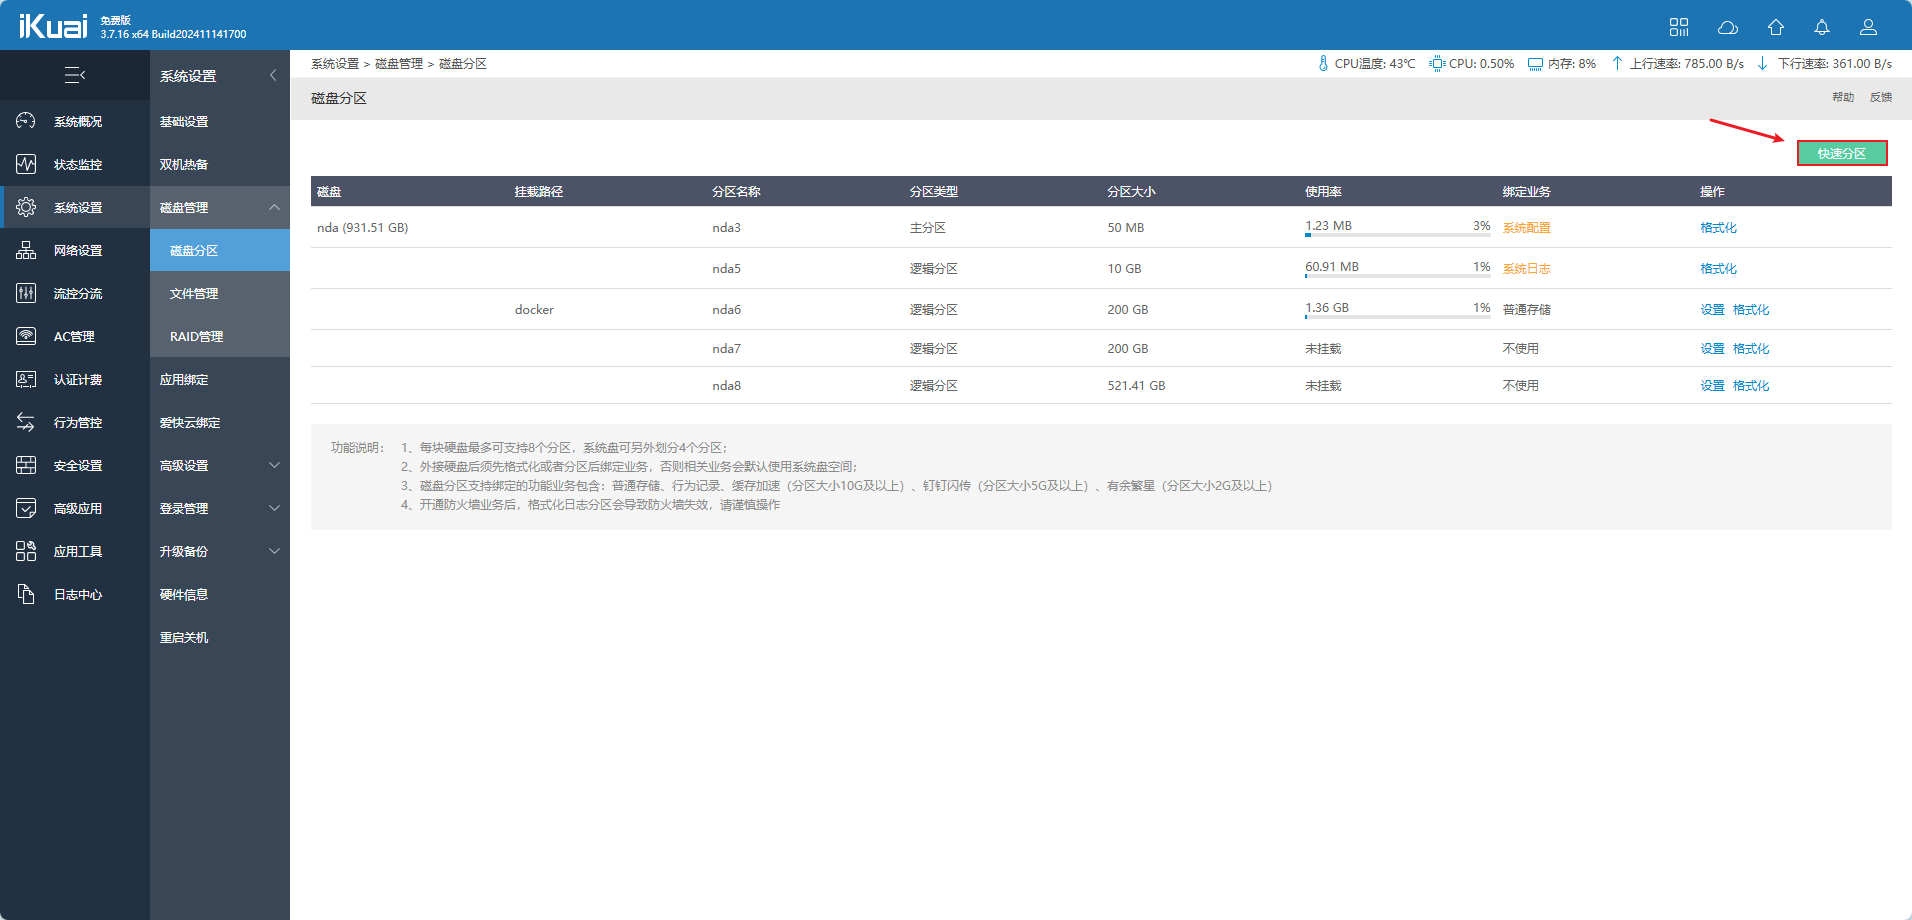Viewport: 1912px width, 920px height.
Task: Open notifications bell icon
Action: [x=1822, y=27]
